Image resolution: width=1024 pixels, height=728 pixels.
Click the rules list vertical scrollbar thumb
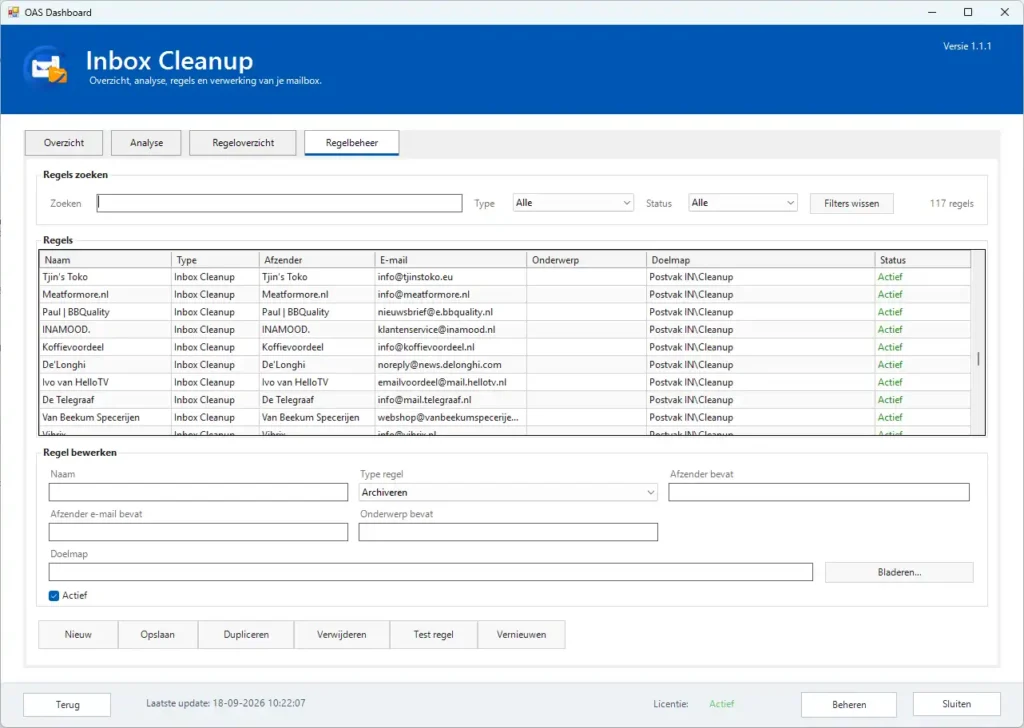tap(978, 358)
